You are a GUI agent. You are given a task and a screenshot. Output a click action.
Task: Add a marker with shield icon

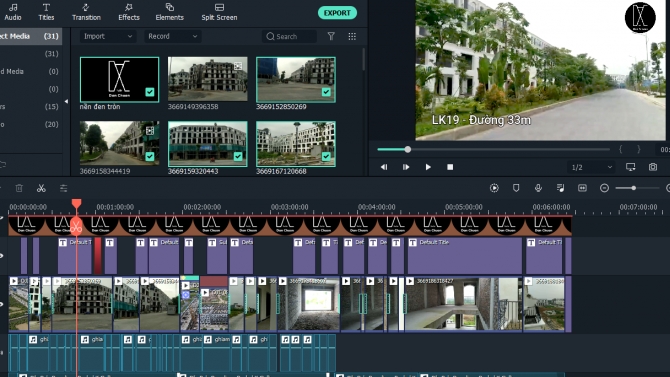516,188
